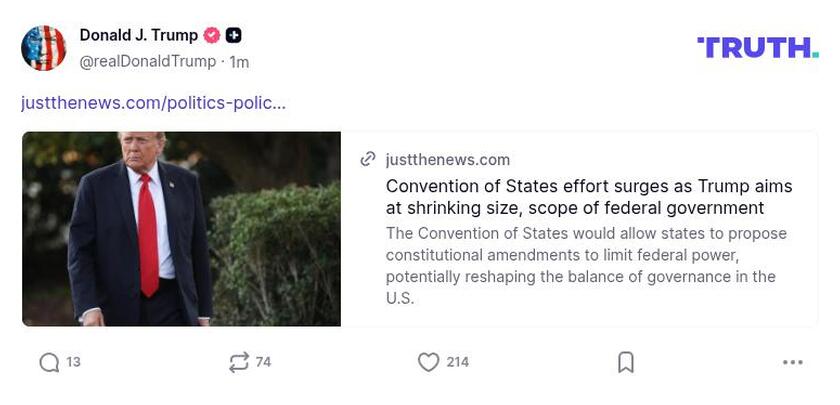This screenshot has width=840, height=405.
Task: Like the post with the heart icon
Action: click(428, 362)
